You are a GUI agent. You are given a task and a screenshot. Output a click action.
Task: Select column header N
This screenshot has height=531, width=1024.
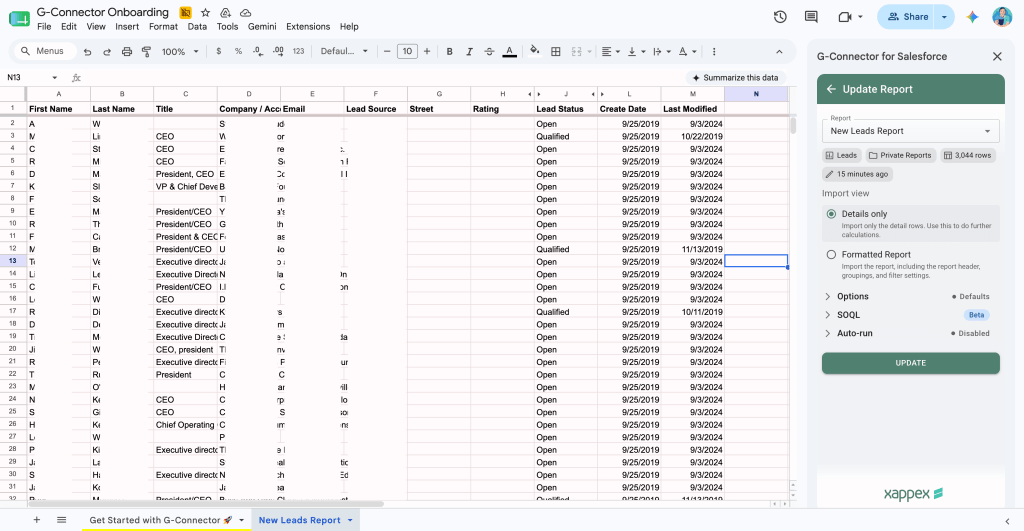[756, 94]
